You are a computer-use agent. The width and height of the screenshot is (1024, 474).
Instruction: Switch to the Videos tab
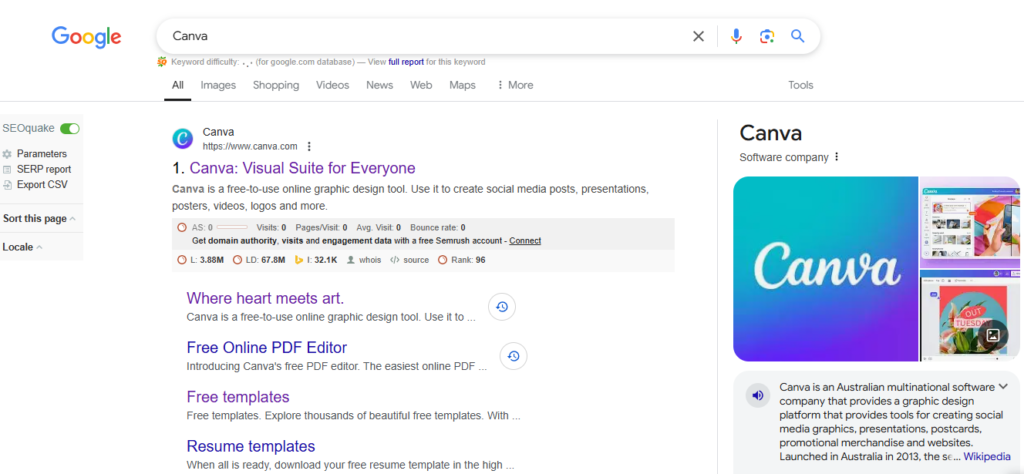coord(332,85)
